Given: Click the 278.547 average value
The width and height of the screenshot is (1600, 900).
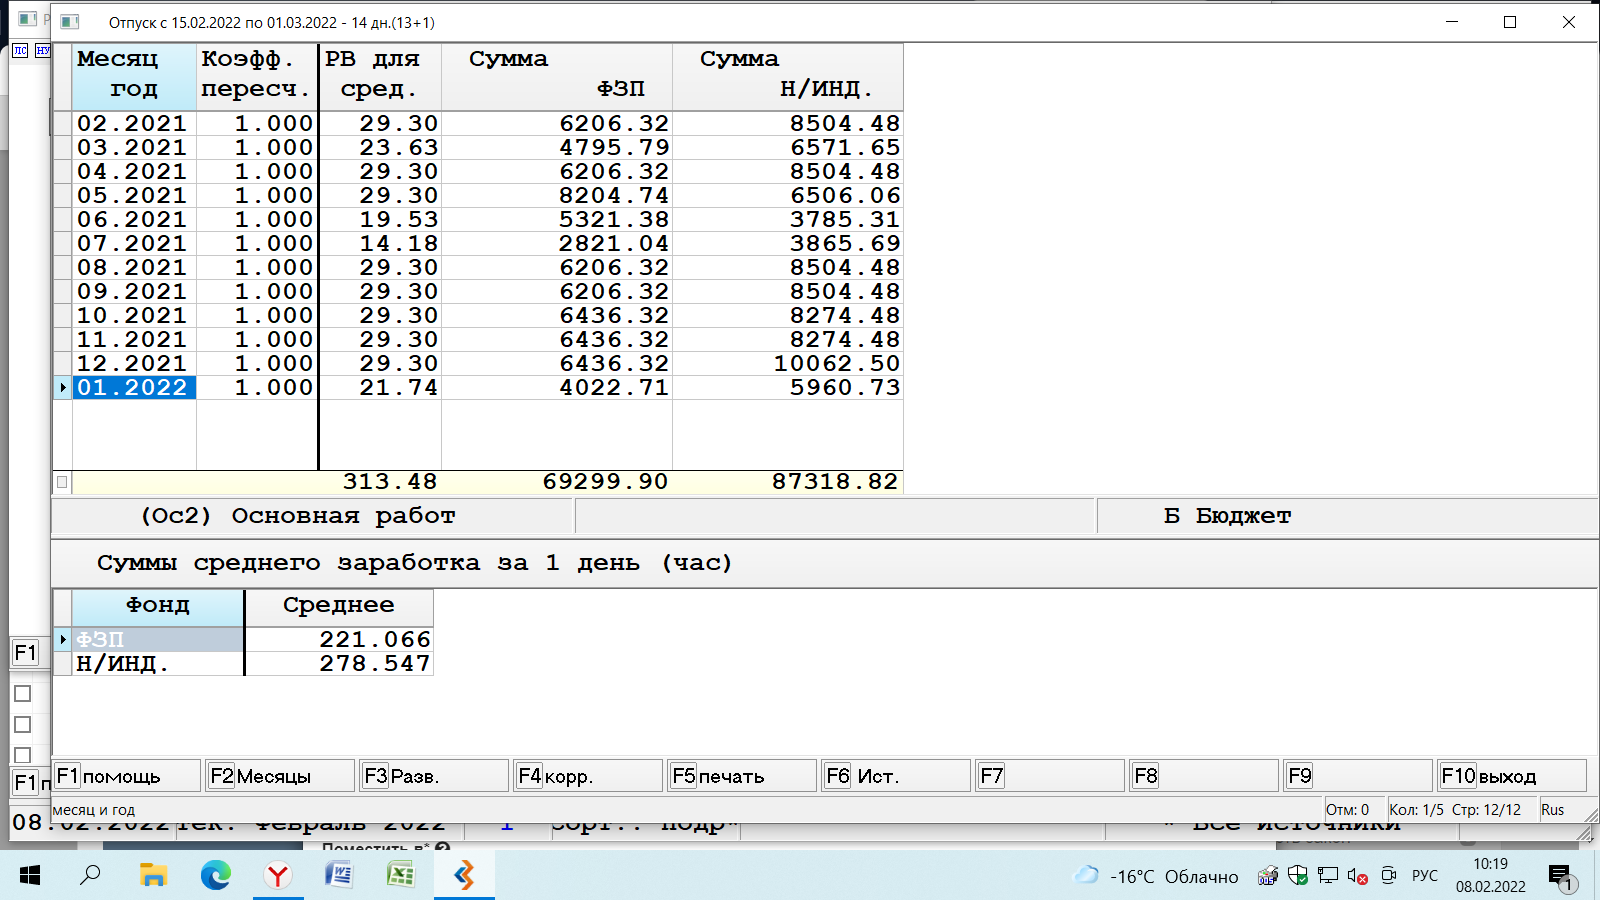Looking at the screenshot, I should (x=375, y=663).
